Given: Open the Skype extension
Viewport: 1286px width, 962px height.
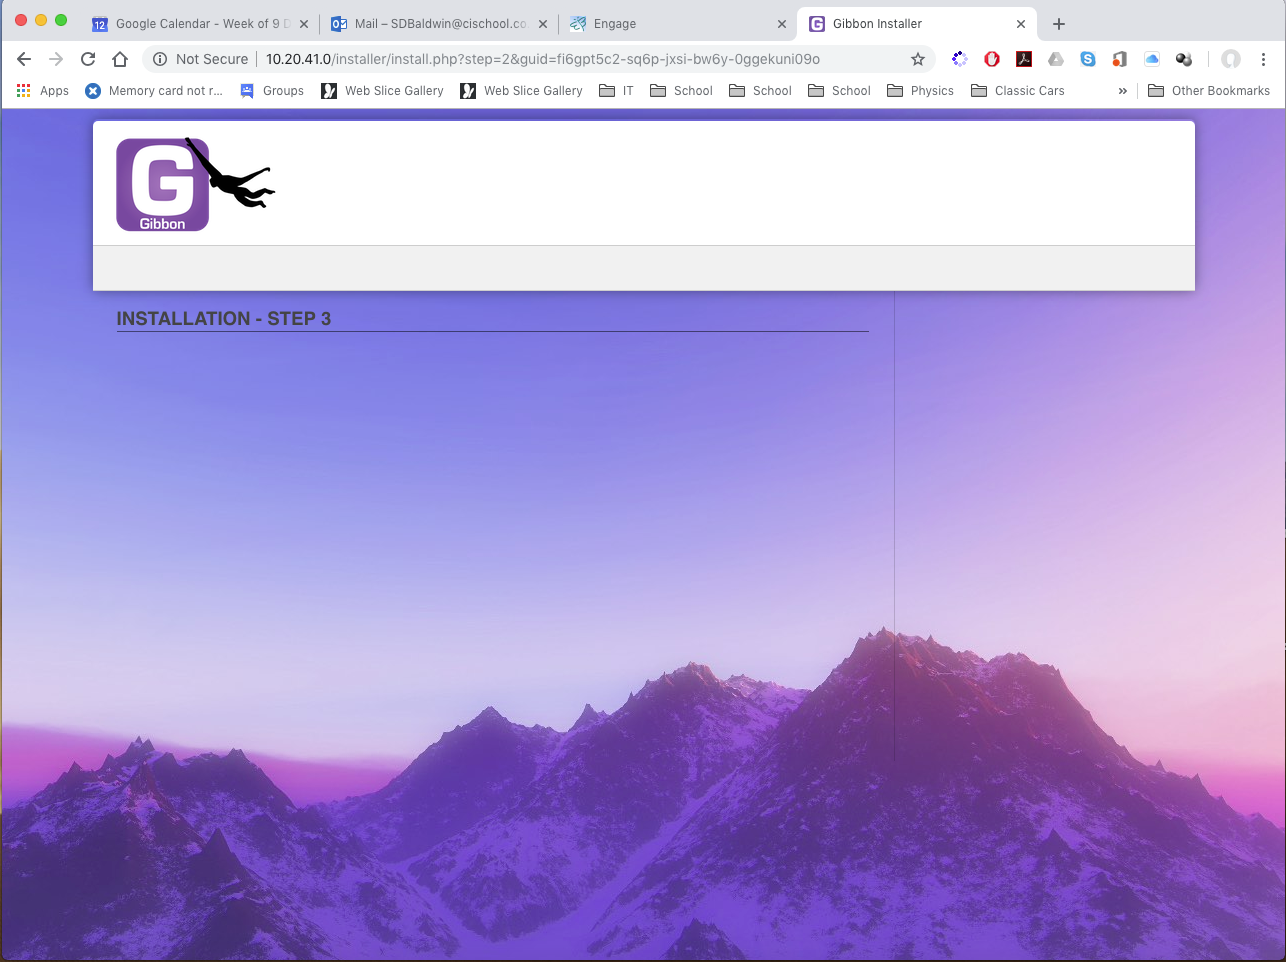Looking at the screenshot, I should [x=1088, y=59].
